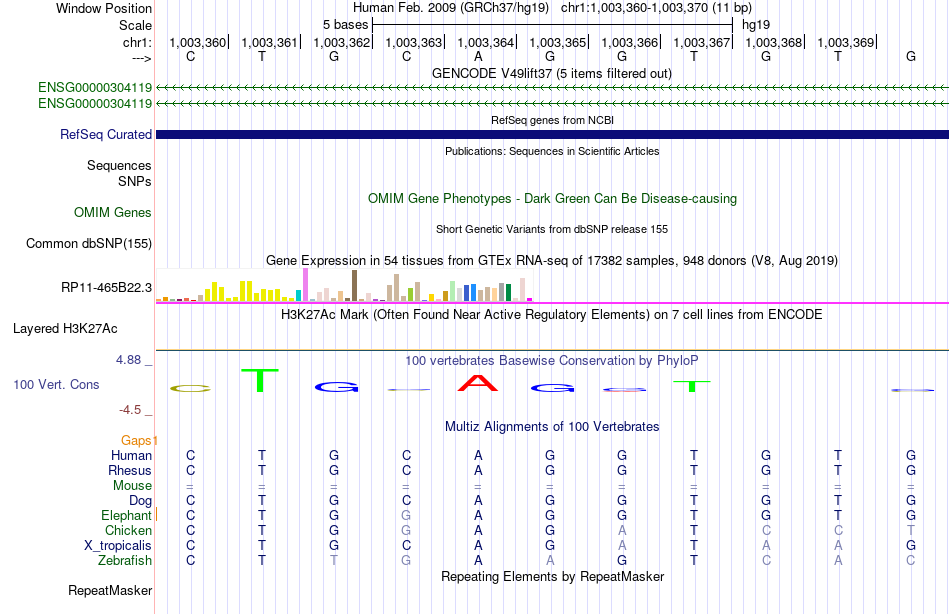Click the RepeatMasker track label
The width and height of the screenshot is (950, 614).
(110, 590)
